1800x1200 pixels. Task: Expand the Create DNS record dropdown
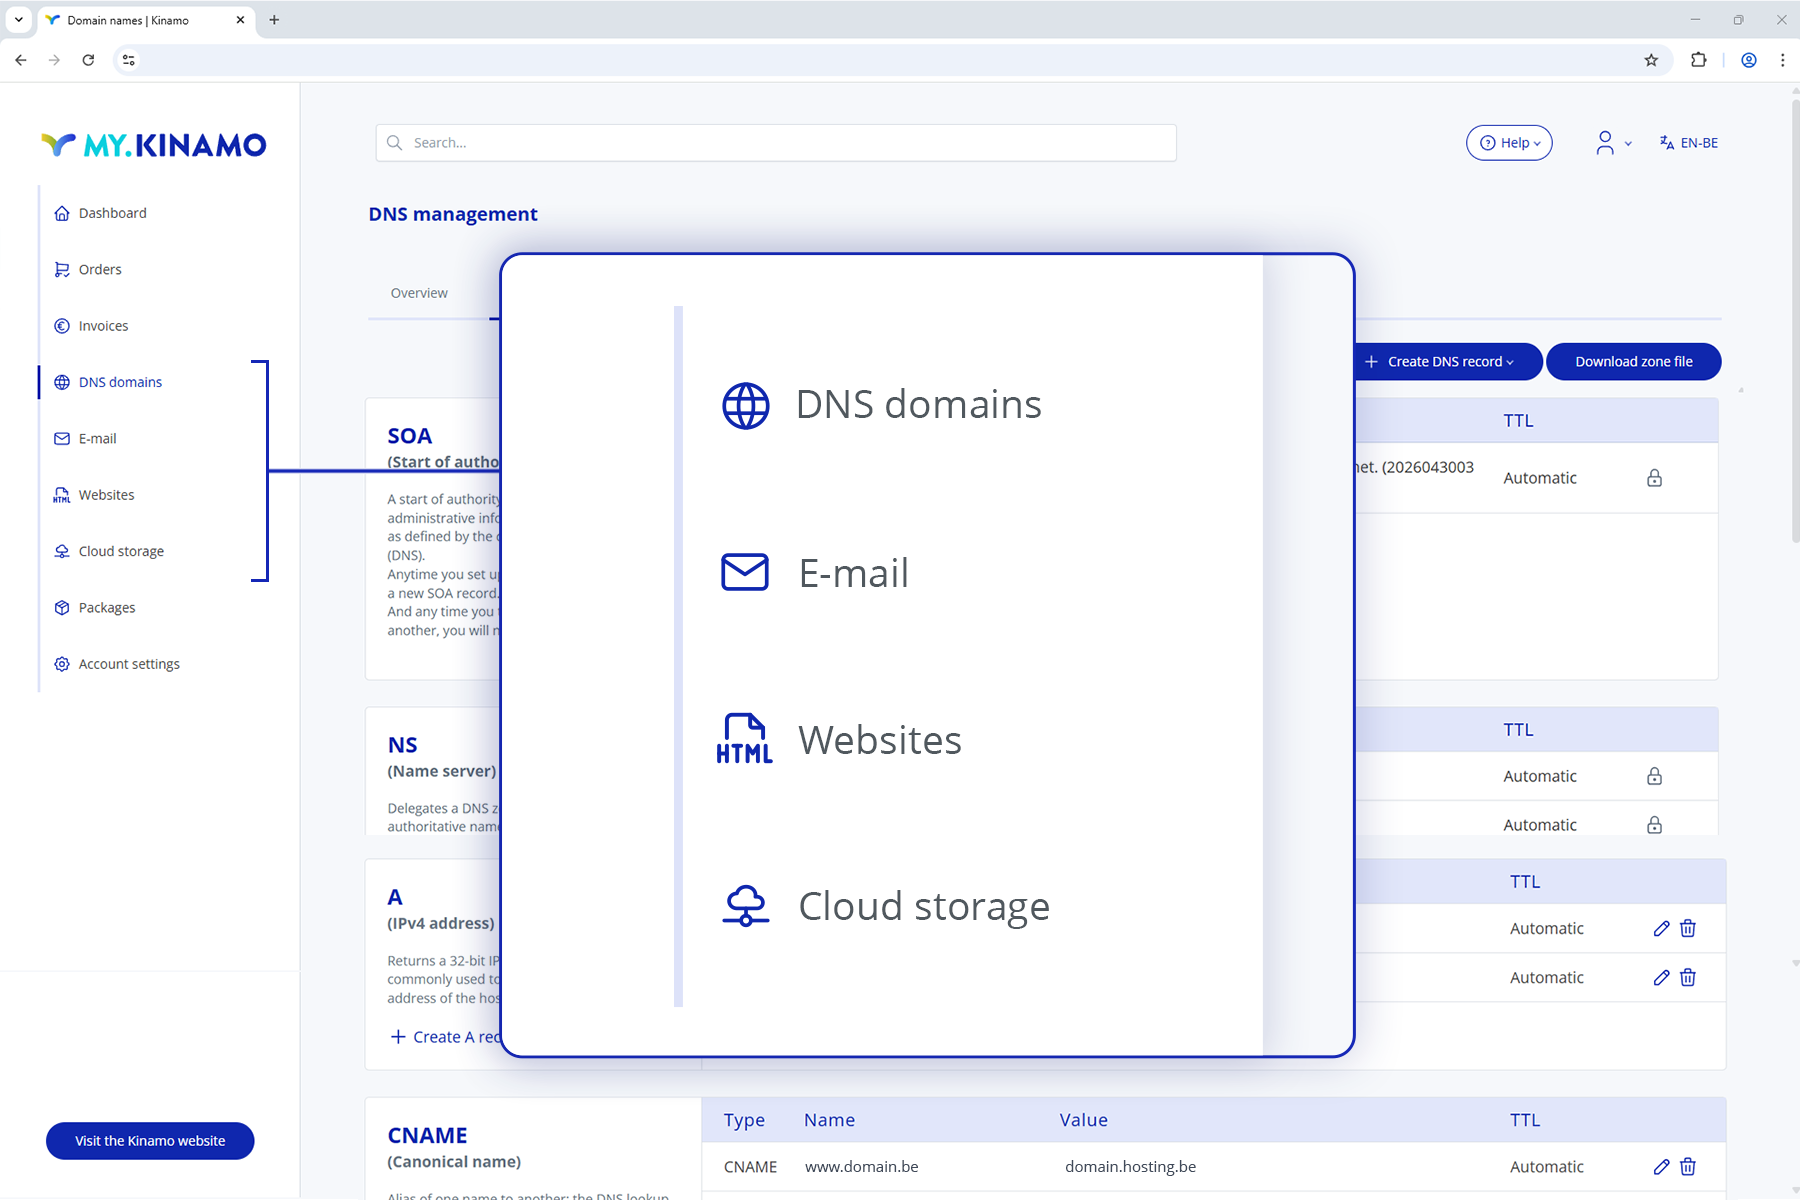(x=1448, y=362)
